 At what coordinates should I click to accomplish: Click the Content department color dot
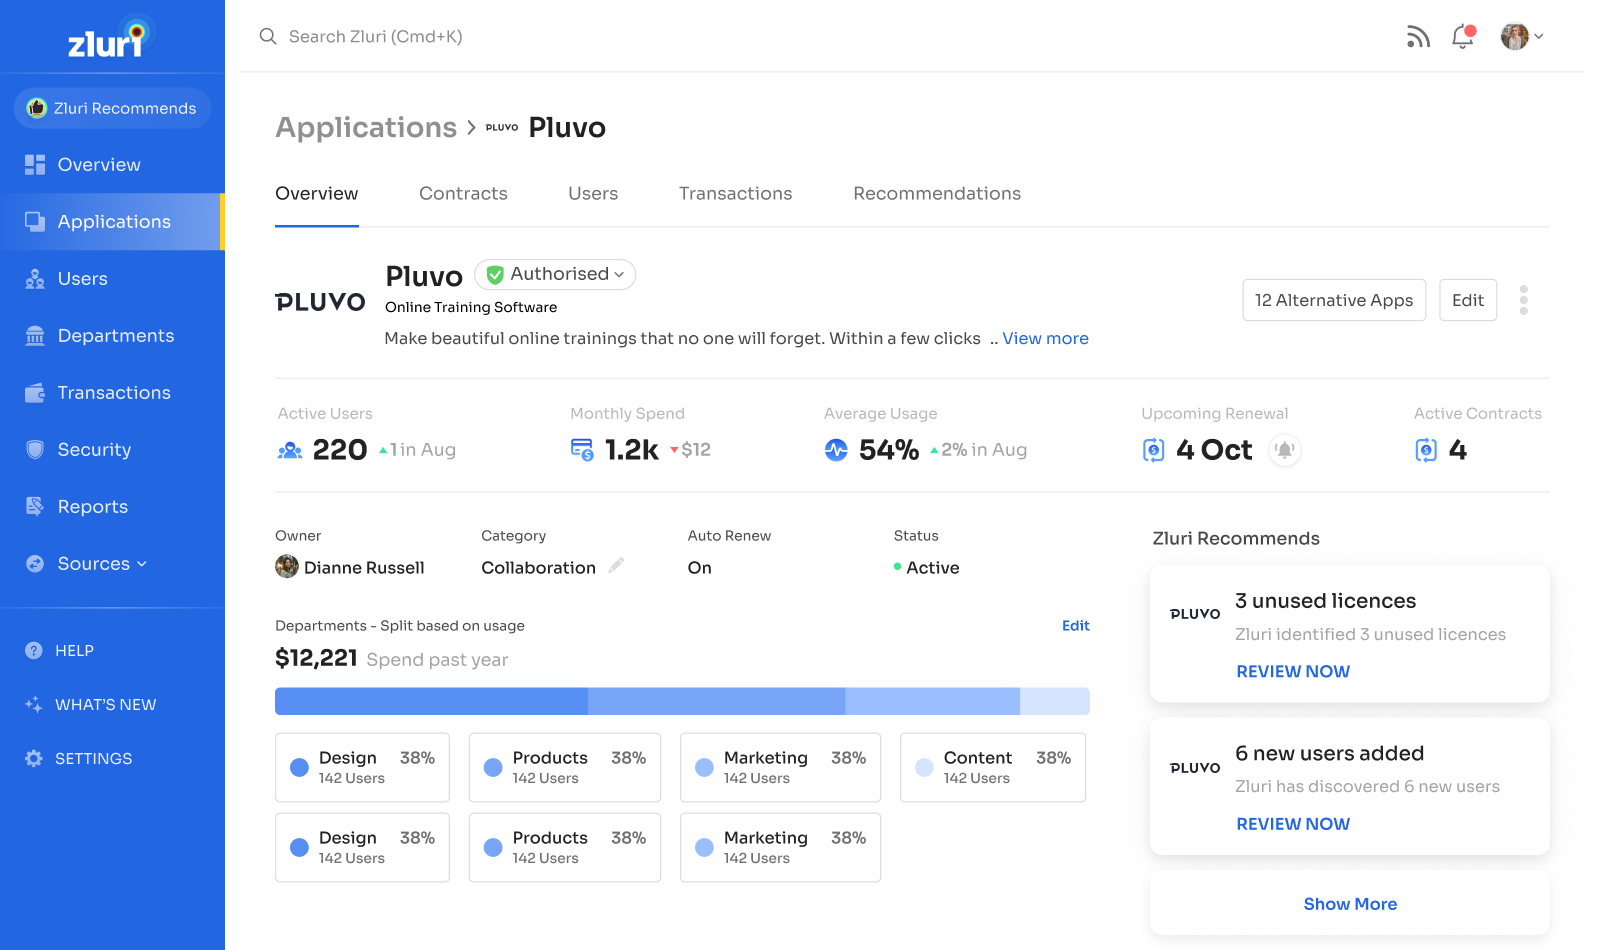tap(925, 768)
